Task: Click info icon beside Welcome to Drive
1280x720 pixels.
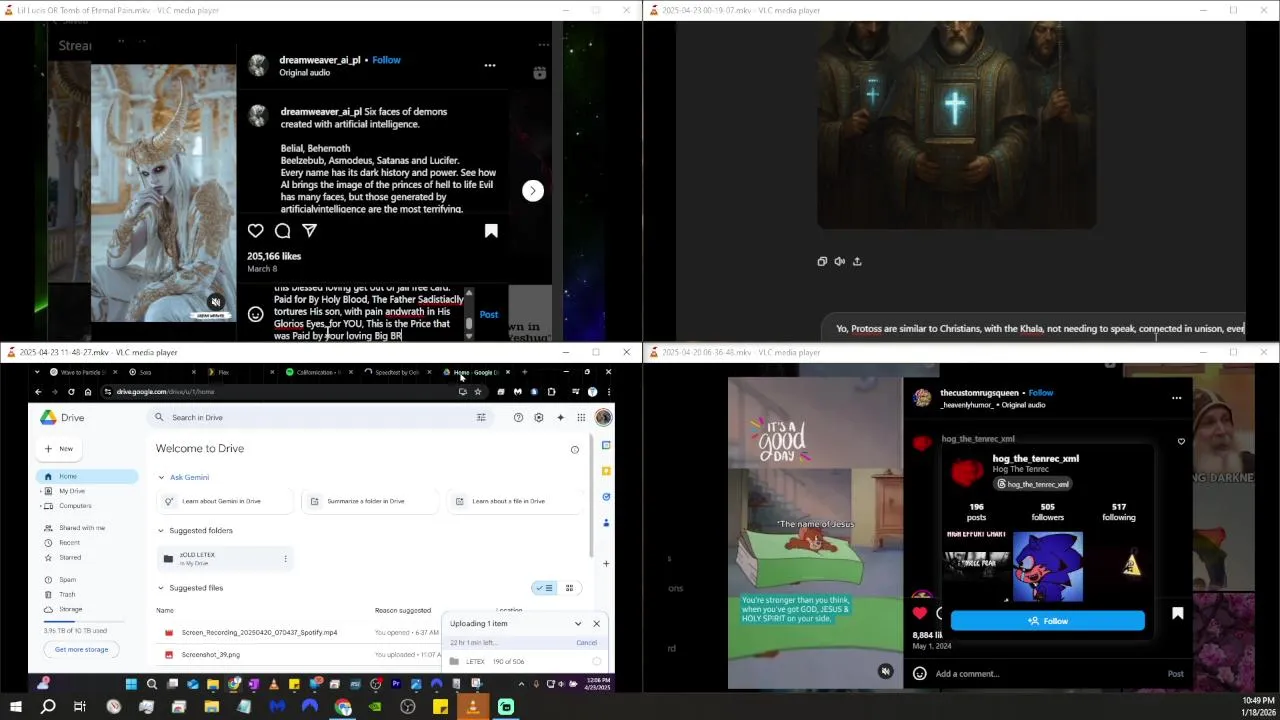Action: coord(575,450)
